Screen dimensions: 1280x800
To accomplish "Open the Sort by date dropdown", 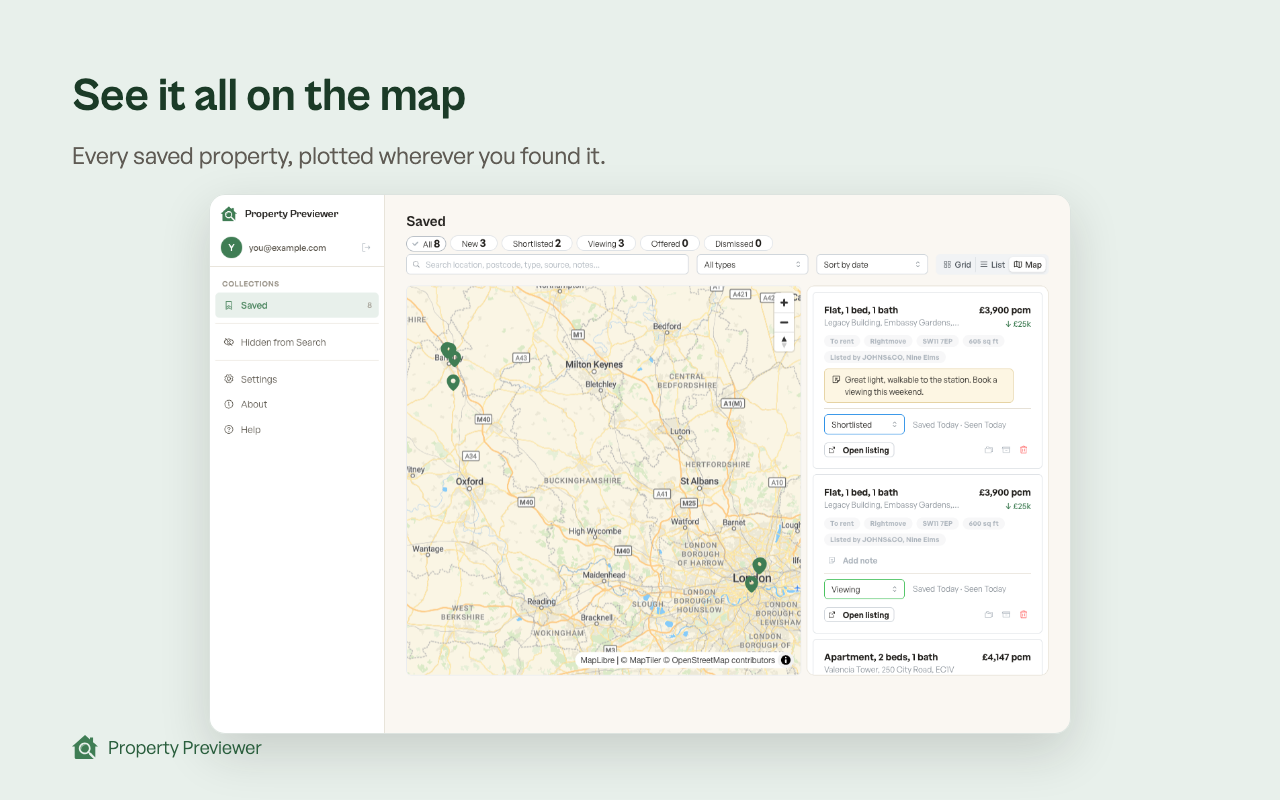I will (x=872, y=265).
